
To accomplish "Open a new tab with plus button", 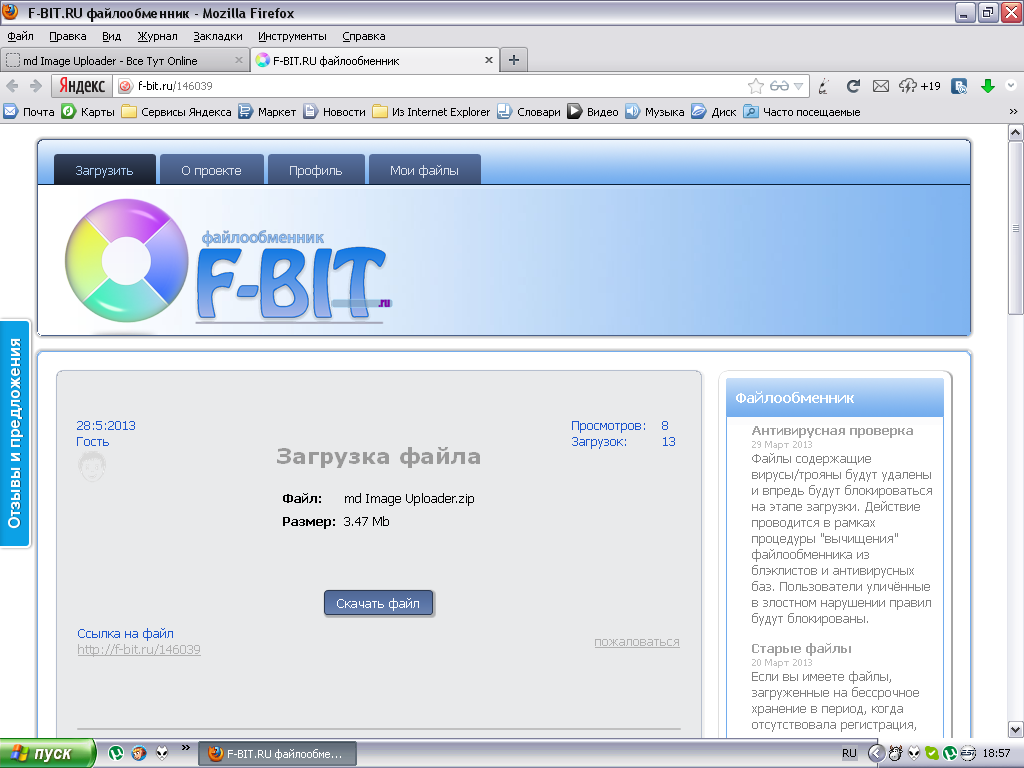I will [514, 60].
